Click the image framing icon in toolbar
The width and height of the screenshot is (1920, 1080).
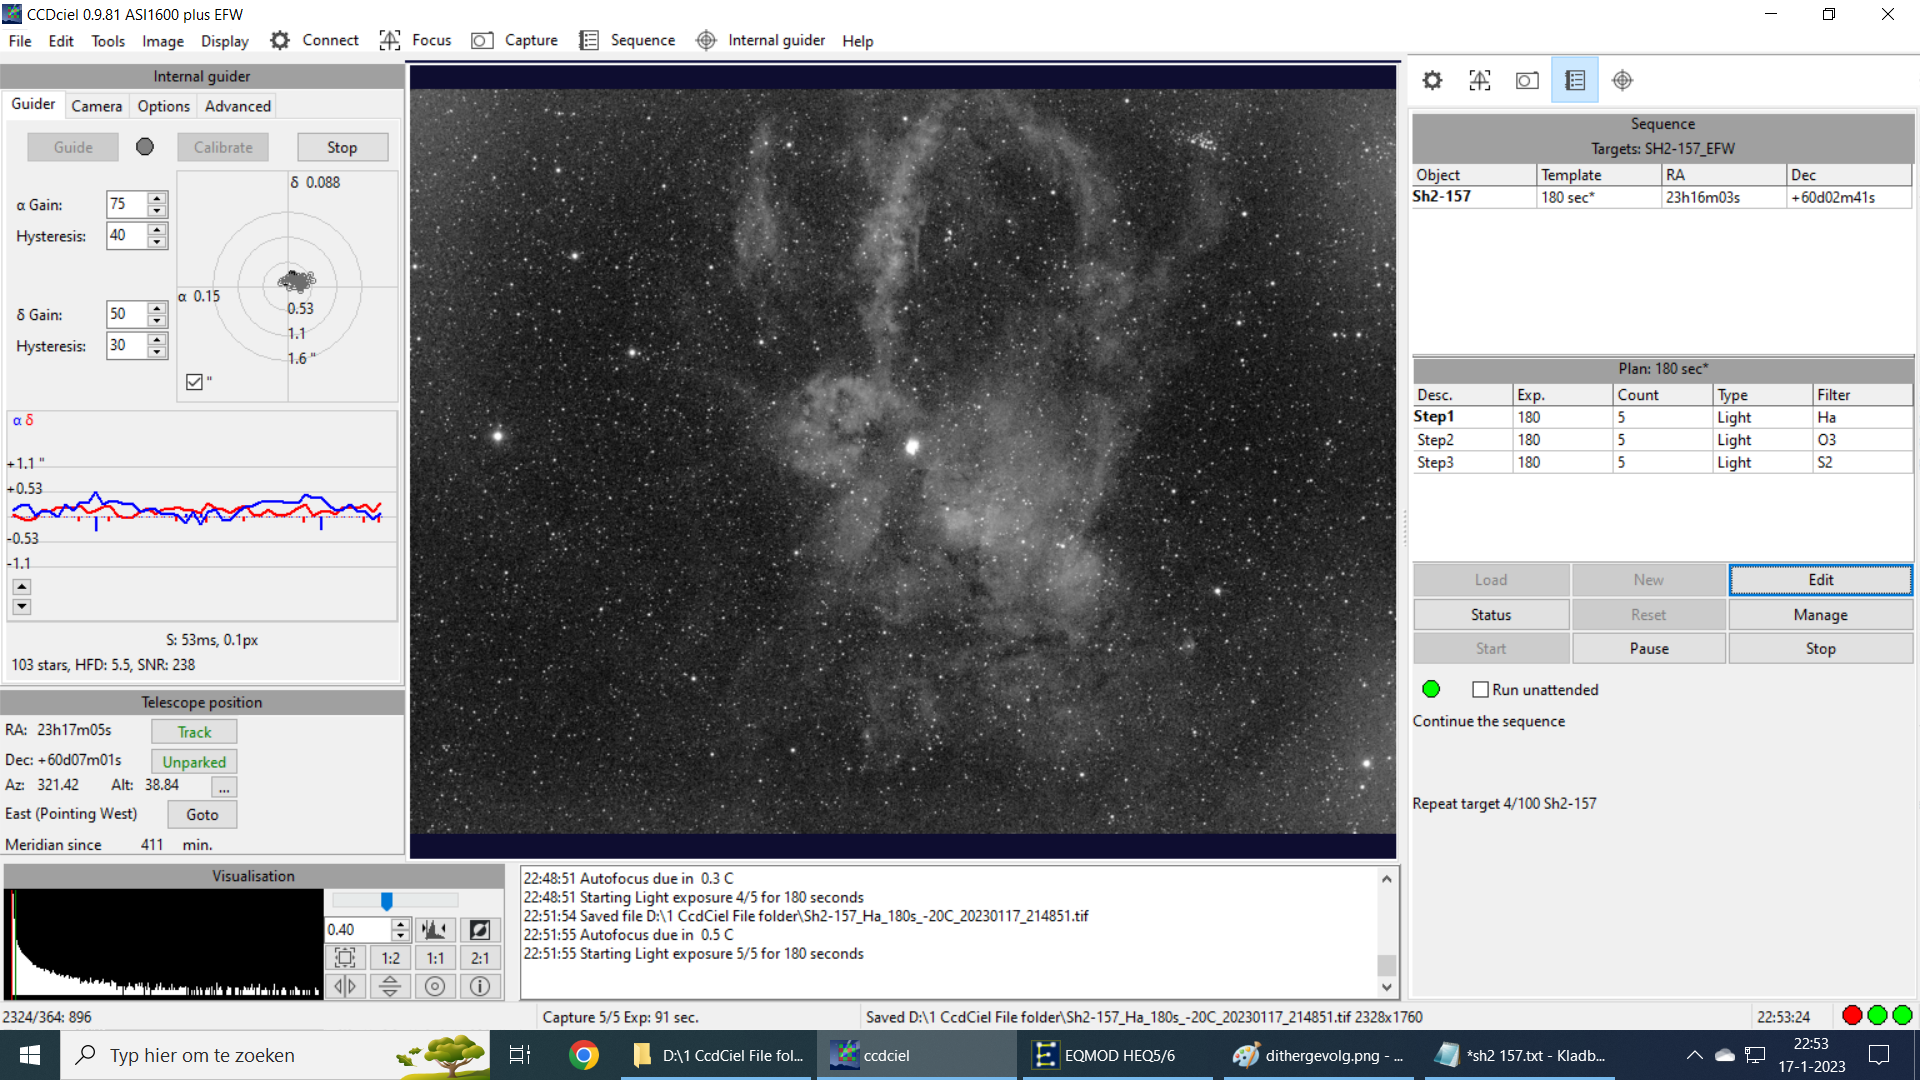click(x=1481, y=80)
